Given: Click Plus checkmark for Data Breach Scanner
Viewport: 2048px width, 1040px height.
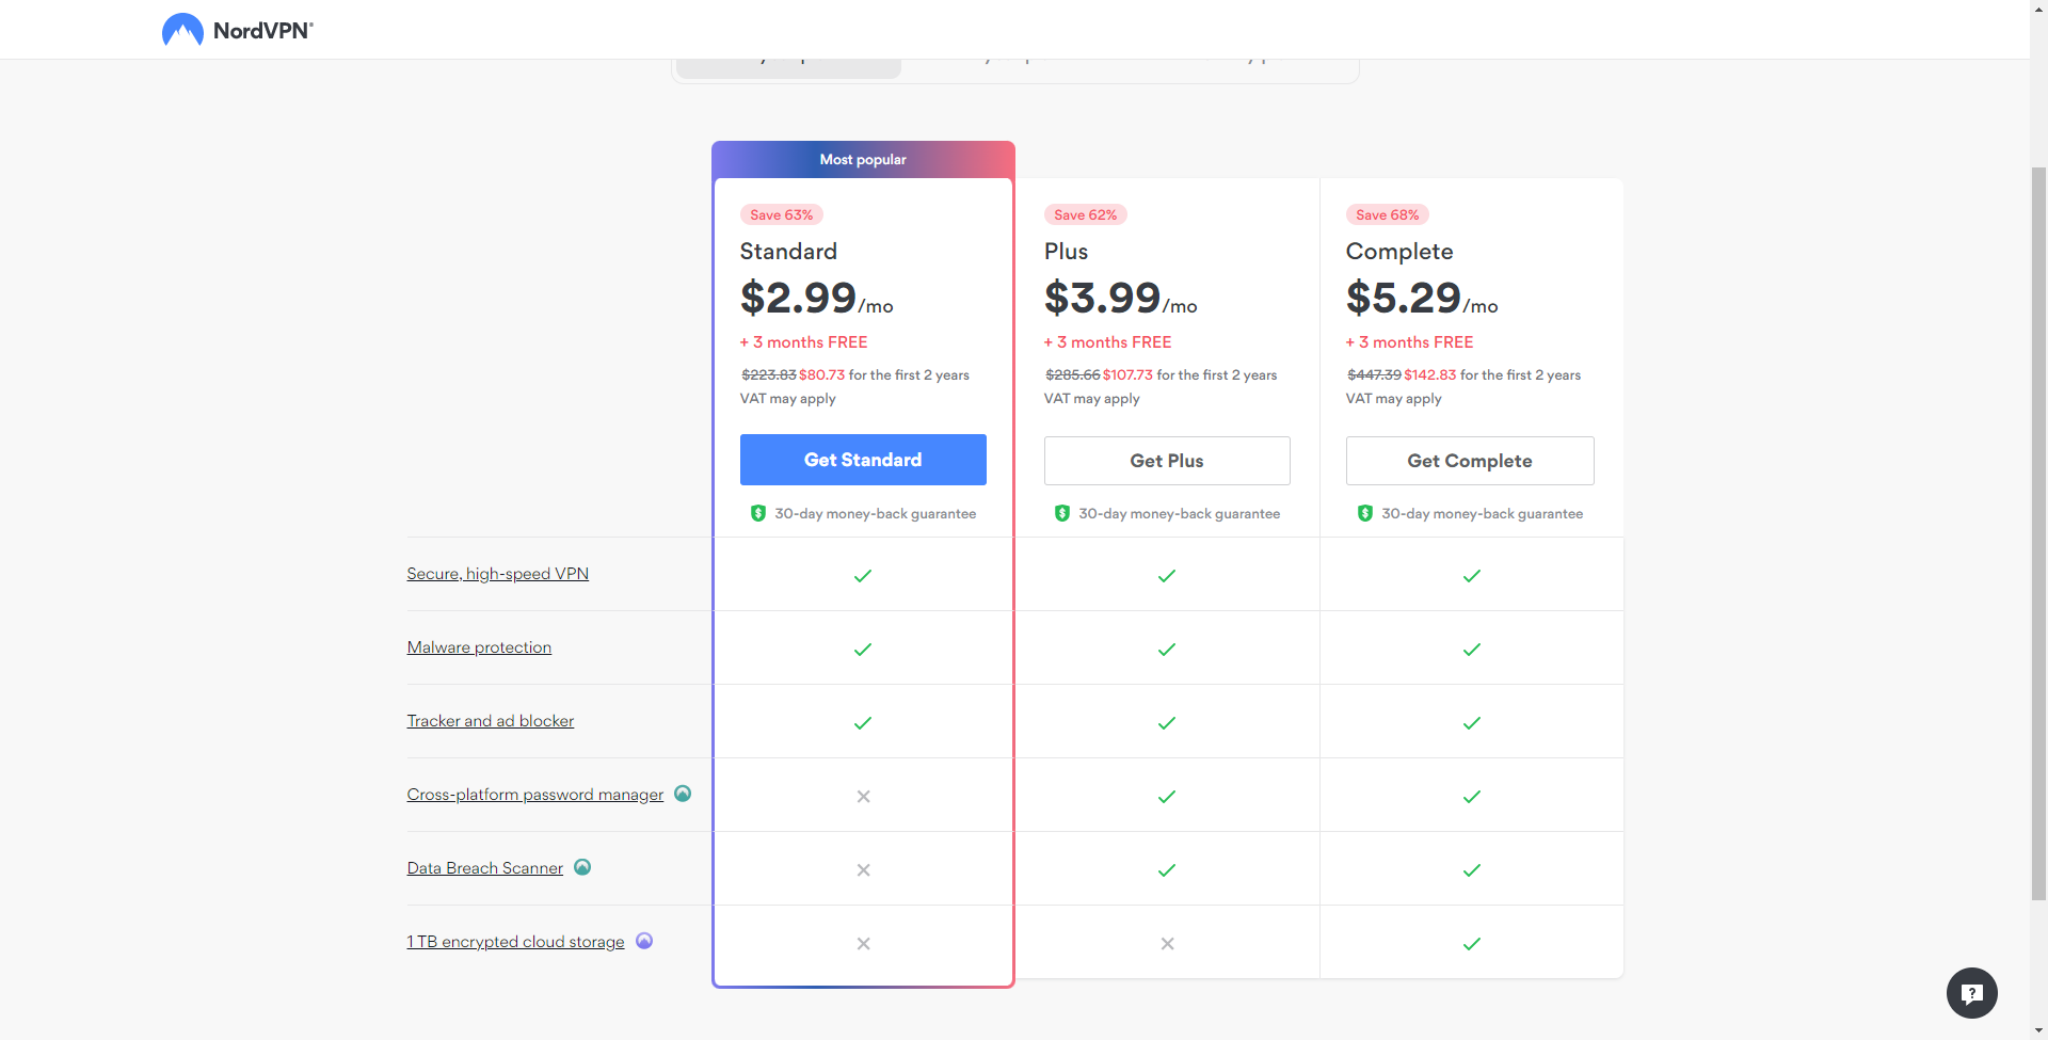Looking at the screenshot, I should 1167,870.
